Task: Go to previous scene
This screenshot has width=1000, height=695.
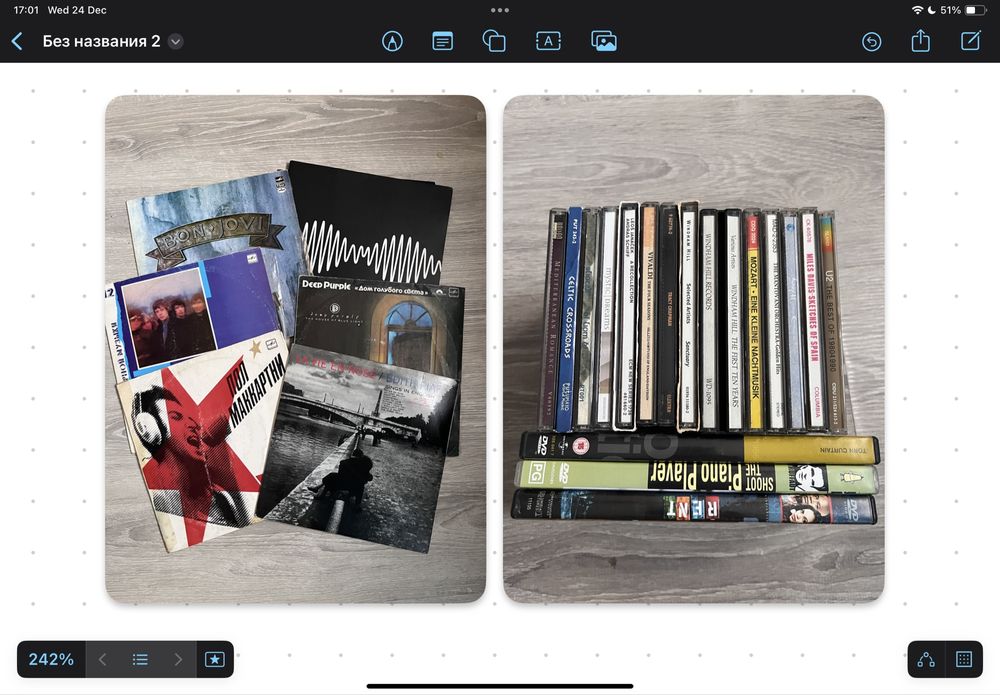Action: pos(103,659)
